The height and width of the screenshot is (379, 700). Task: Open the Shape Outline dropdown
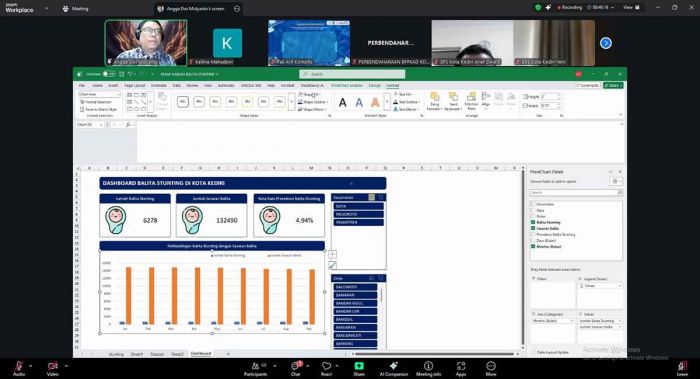click(312, 102)
